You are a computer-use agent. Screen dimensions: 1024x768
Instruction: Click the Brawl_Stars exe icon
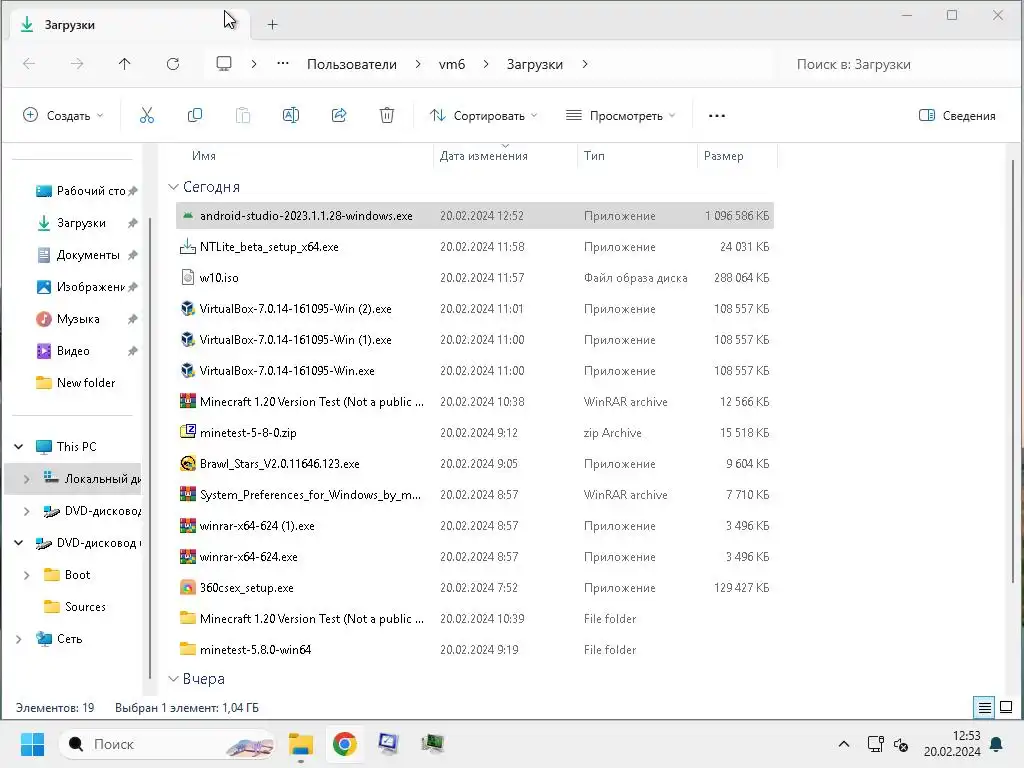coord(187,463)
